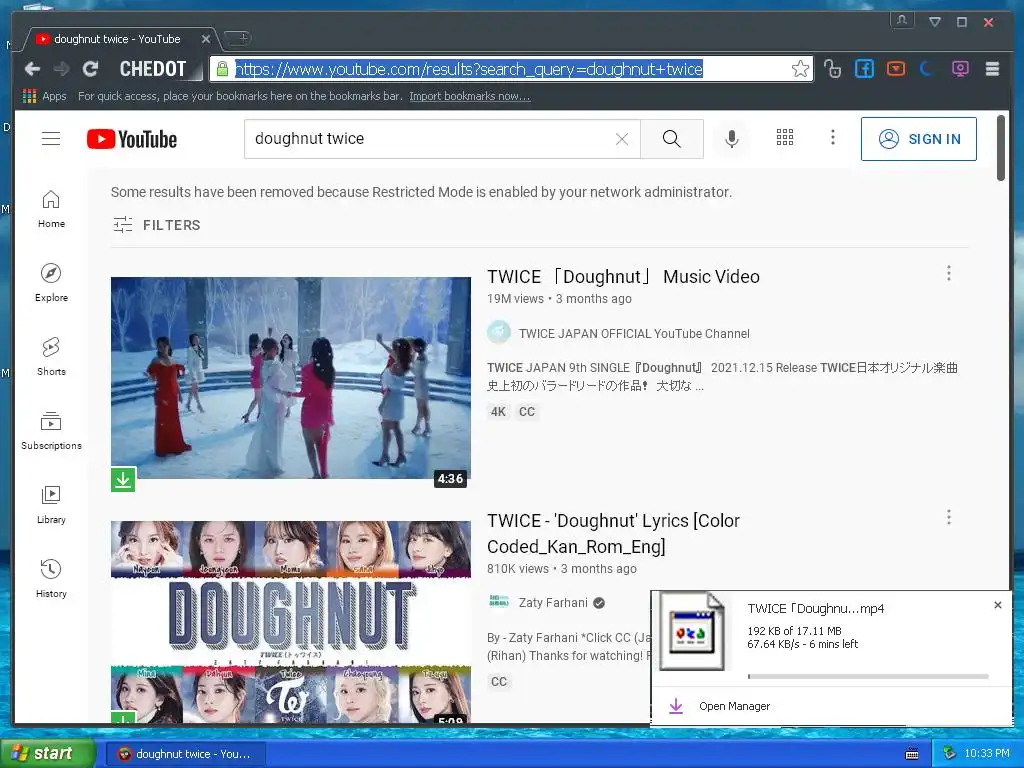This screenshot has width=1024, height=768.
Task: Open YouTube settings three-dot menu
Action: coord(833,137)
